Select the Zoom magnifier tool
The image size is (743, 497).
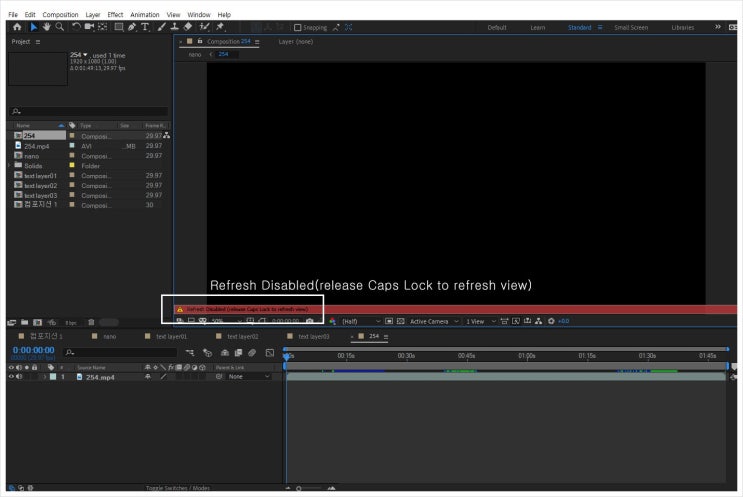[x=60, y=27]
